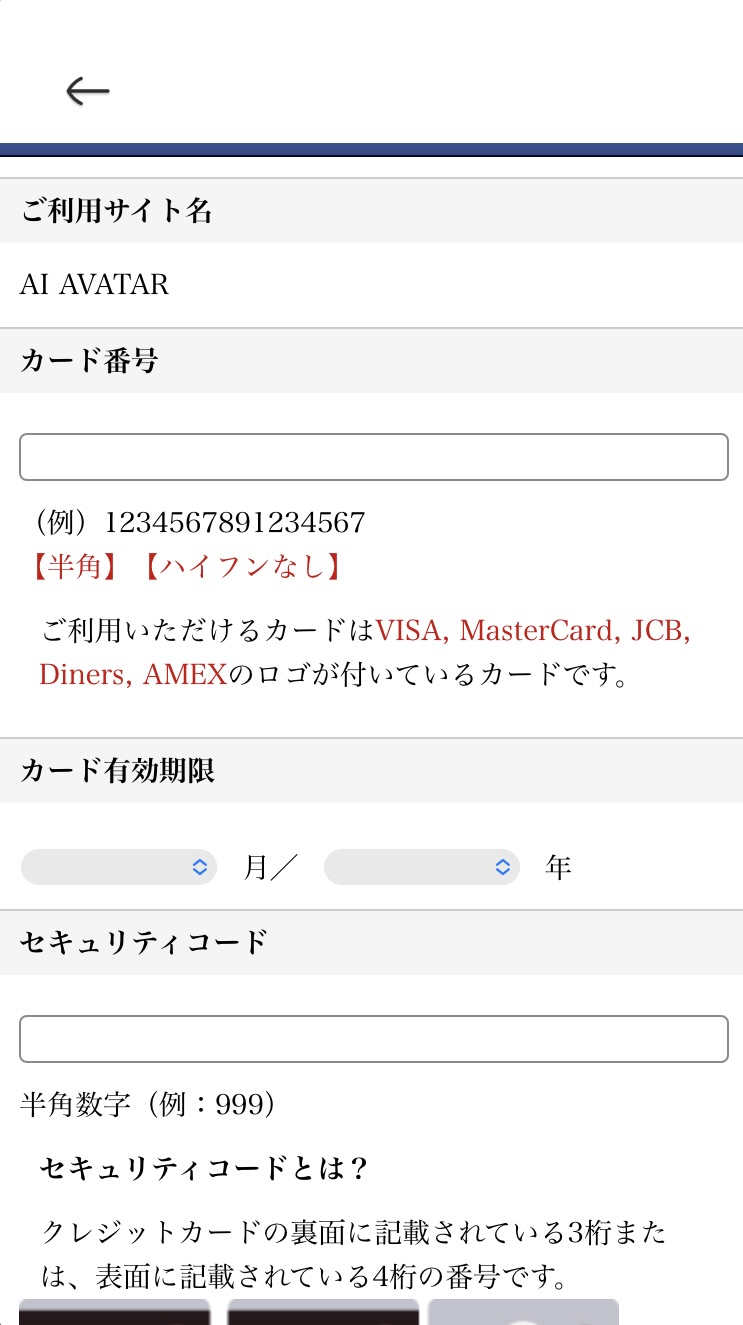This screenshot has width=743, height=1325.
Task: Tap the first dark card example image
Action: tap(115, 1311)
